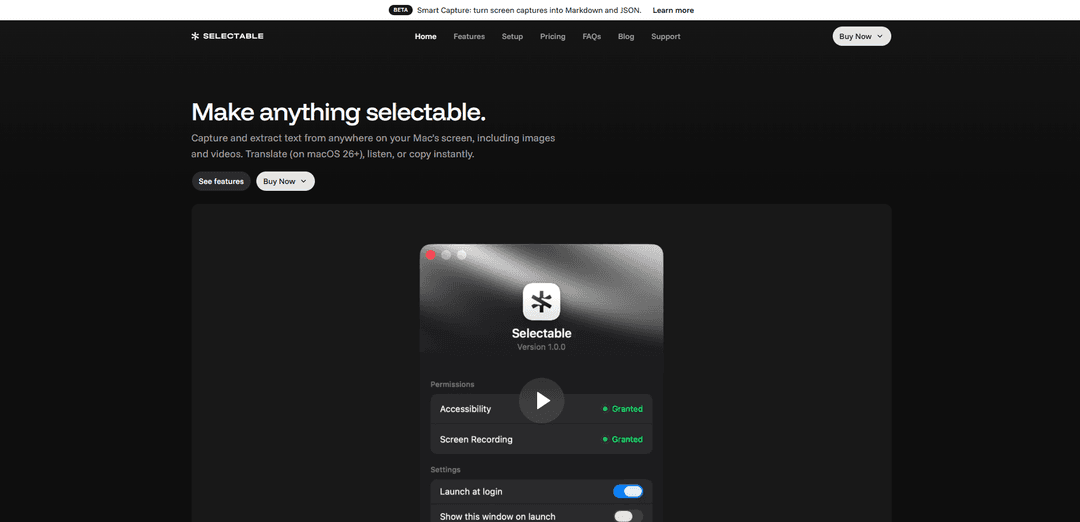Click the Permissions section label

(453, 384)
